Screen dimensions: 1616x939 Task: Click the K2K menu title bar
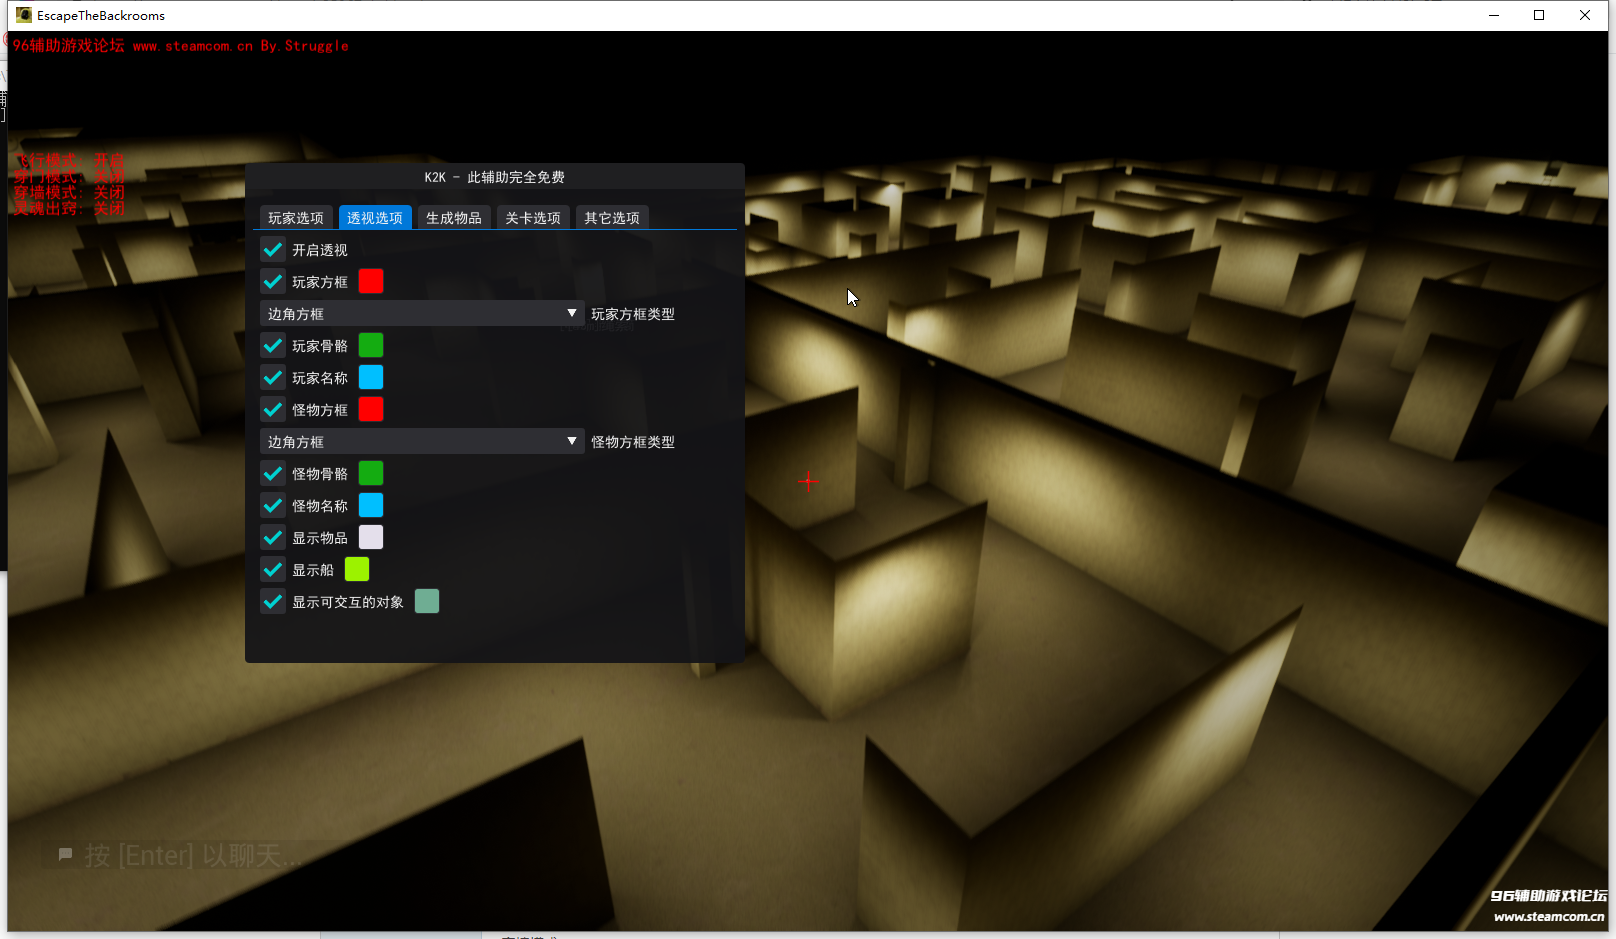494,177
